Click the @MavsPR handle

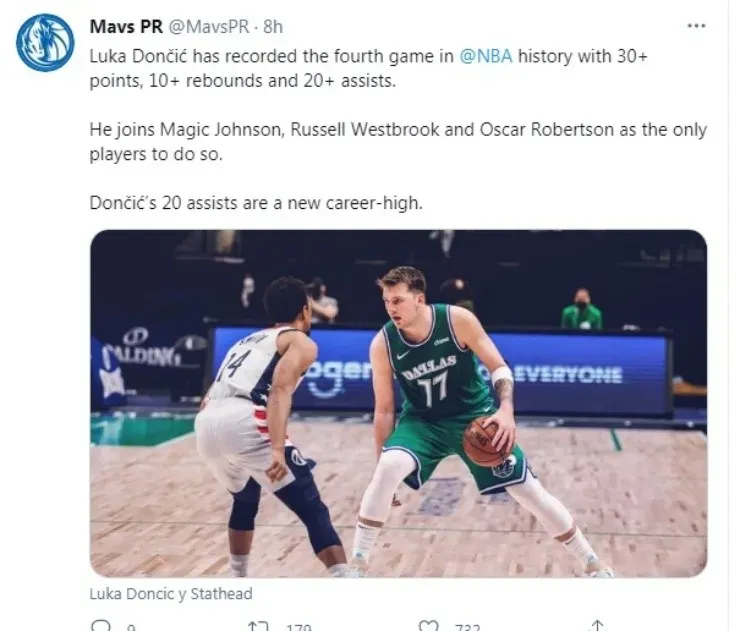tap(213, 27)
